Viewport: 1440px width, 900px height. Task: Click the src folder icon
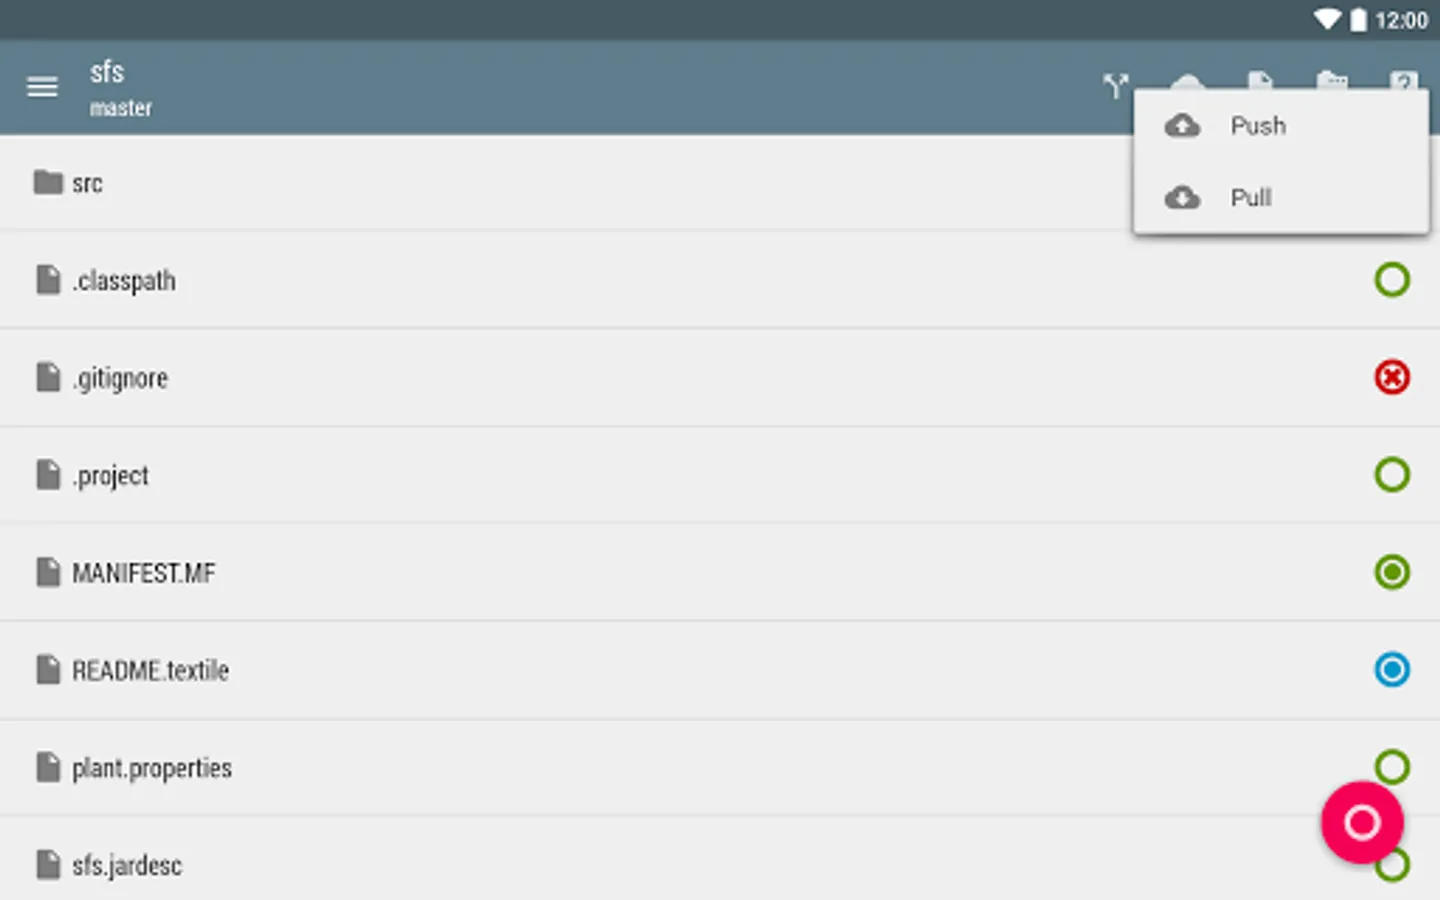[47, 182]
